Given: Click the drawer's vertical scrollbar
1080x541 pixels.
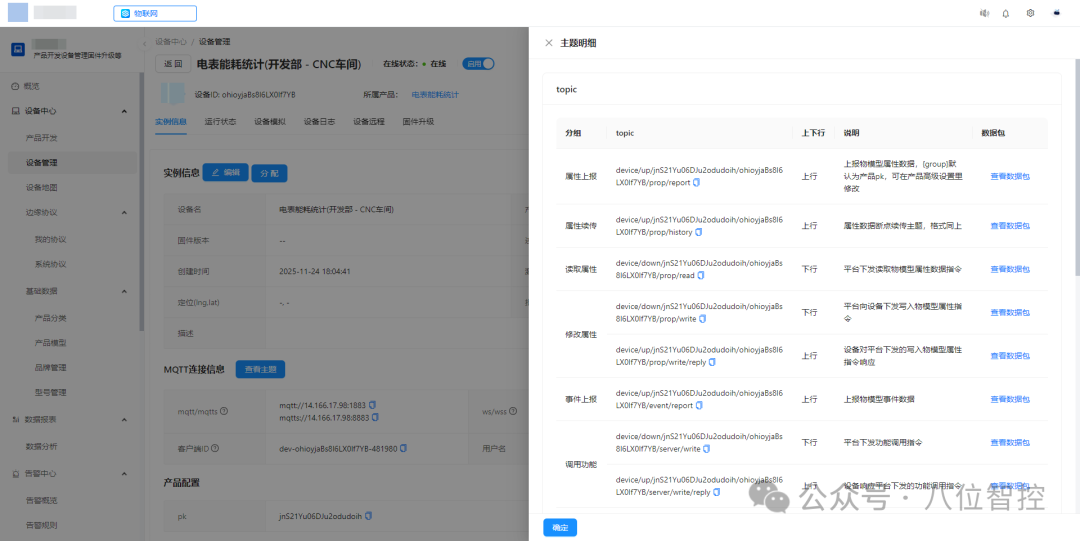Looking at the screenshot, I should [x=1077, y=165].
